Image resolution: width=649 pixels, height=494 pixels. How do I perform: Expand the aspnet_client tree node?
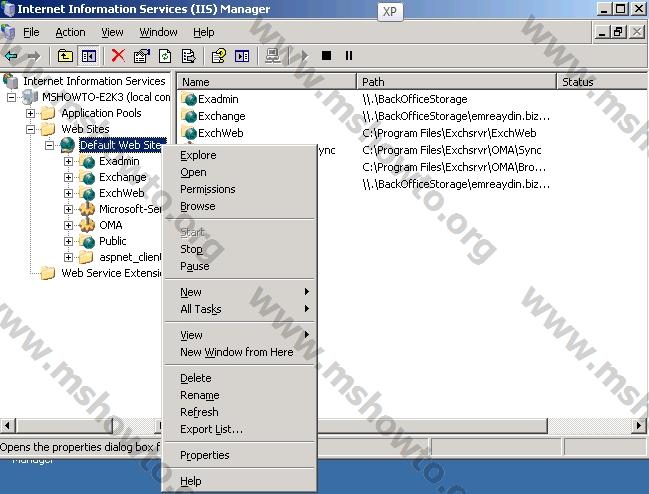(x=68, y=257)
